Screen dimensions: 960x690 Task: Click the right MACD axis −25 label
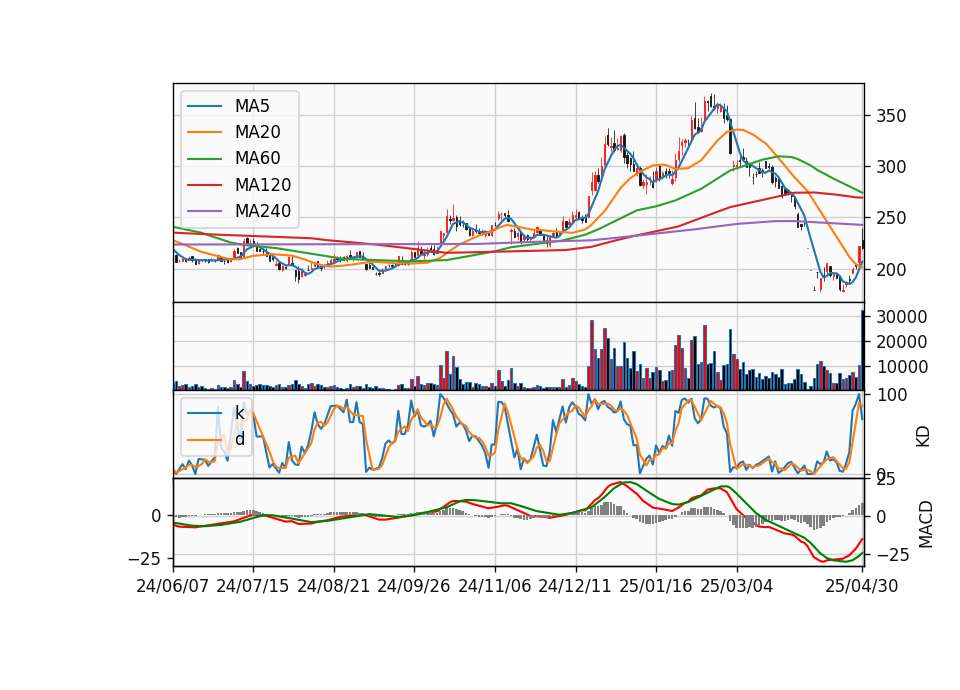pos(893,555)
